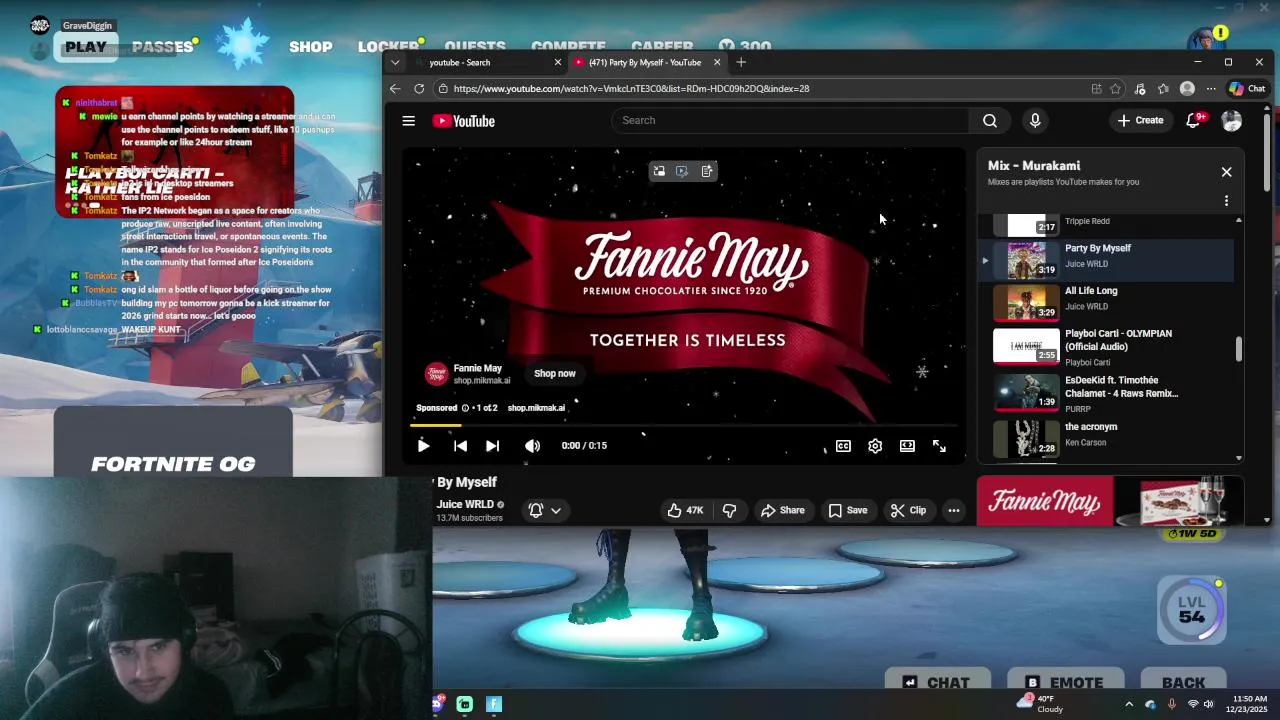Select the LOCKER tab in Fortnite

tap(389, 46)
